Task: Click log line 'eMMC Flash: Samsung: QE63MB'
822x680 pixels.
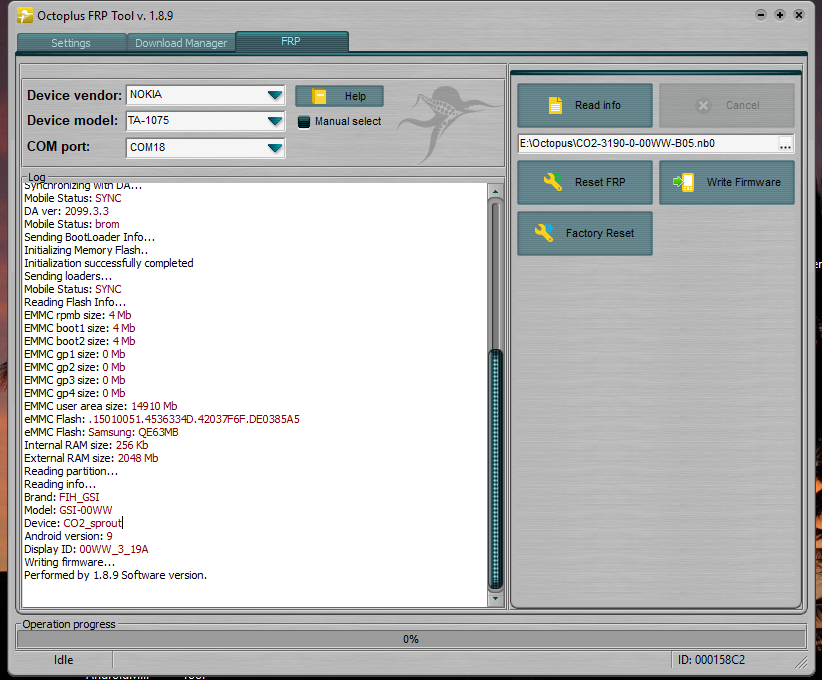Action: [x=101, y=432]
